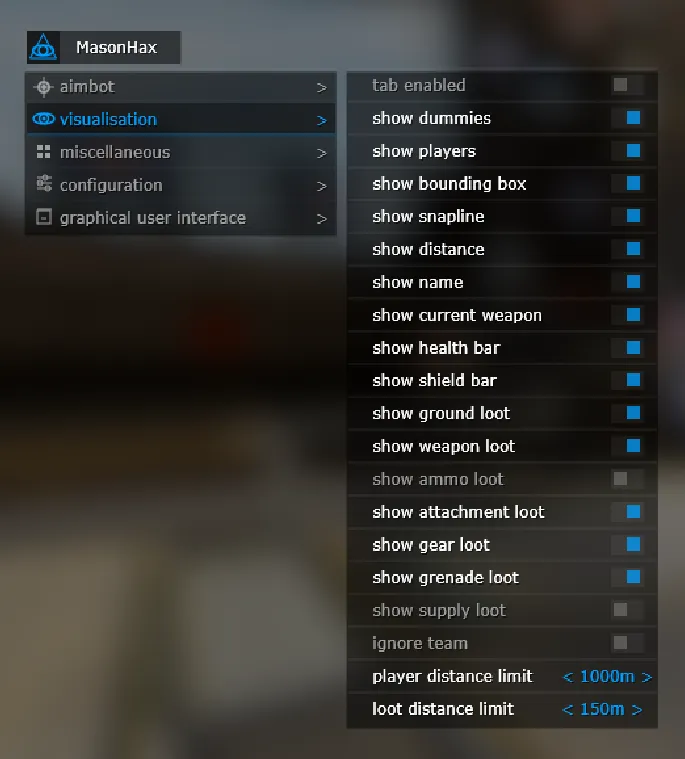Toggle the ignore team option
Screen dimensions: 685x759
click(x=627, y=643)
